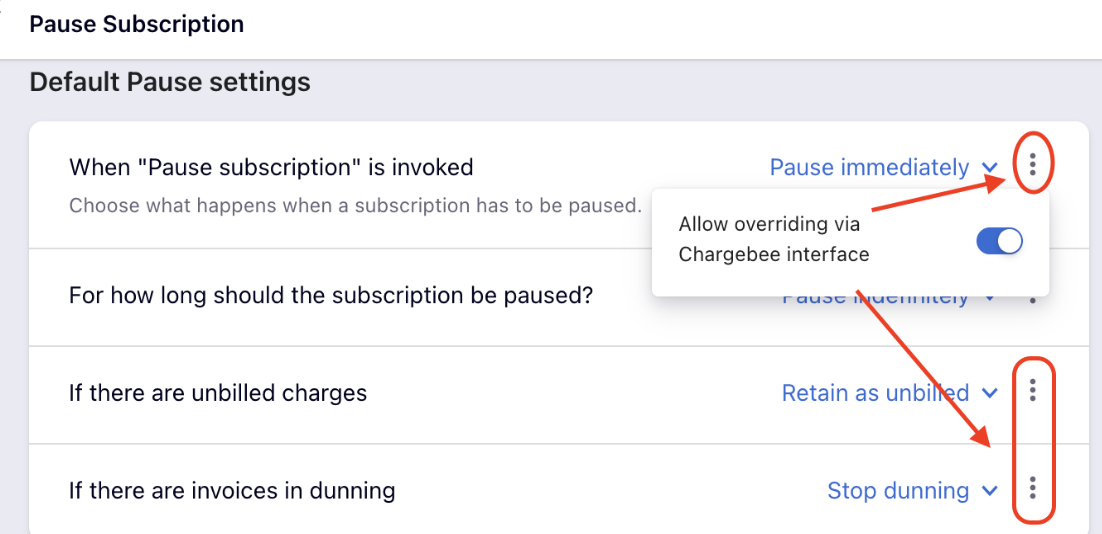Open the "Pause immediately" dropdown
Screen dimensions: 1102x534
pyautogui.click(x=884, y=167)
